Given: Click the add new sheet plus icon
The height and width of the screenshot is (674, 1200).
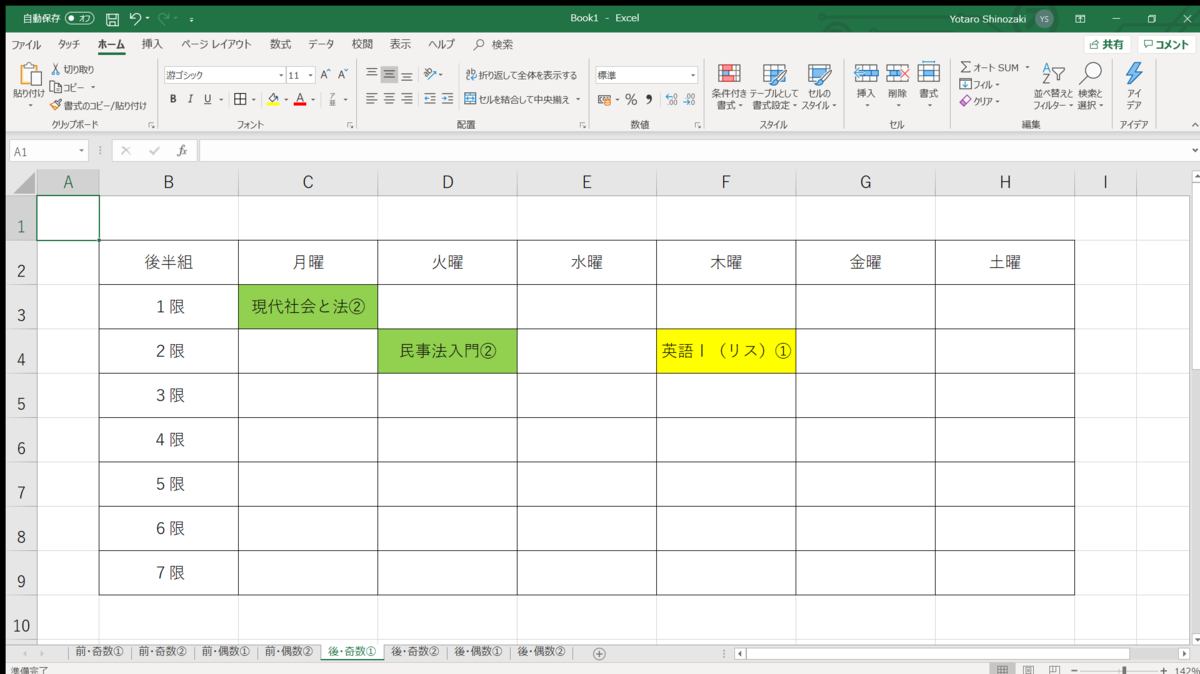Looking at the screenshot, I should pyautogui.click(x=599, y=653).
